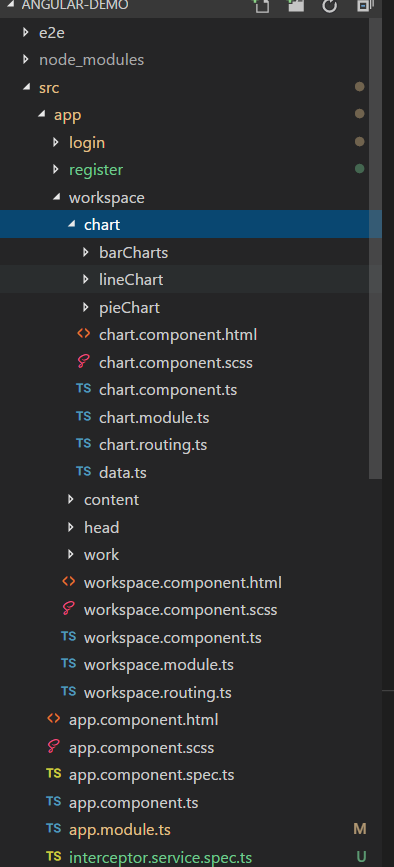Expand the pieChart folder arrow

[85, 307]
